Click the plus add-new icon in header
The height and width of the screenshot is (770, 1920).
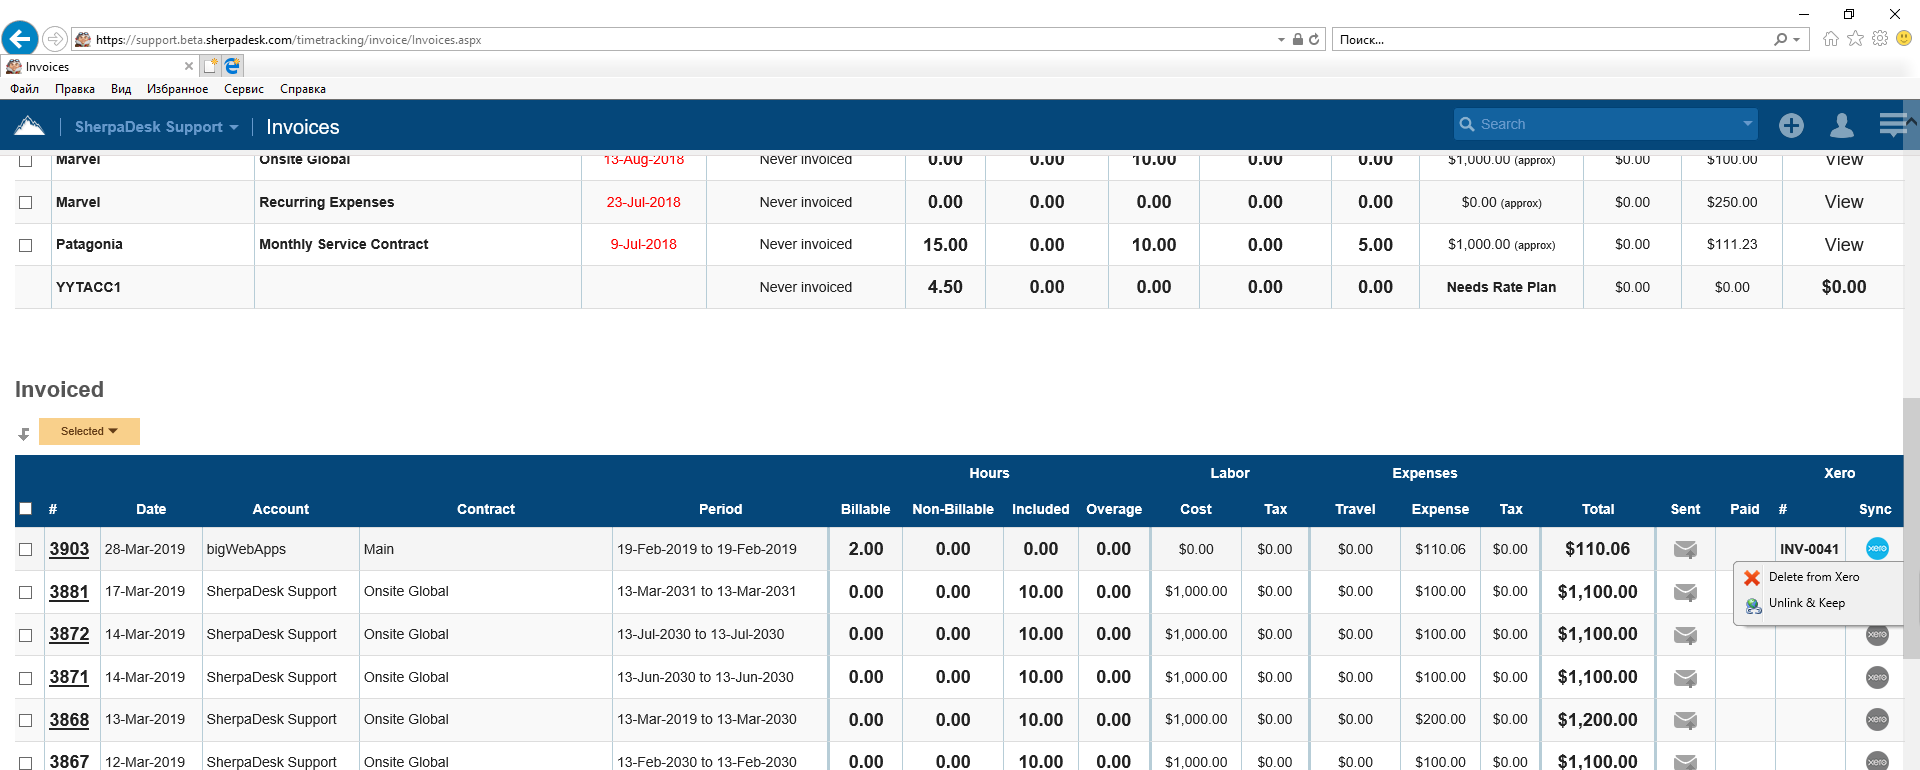tap(1791, 125)
